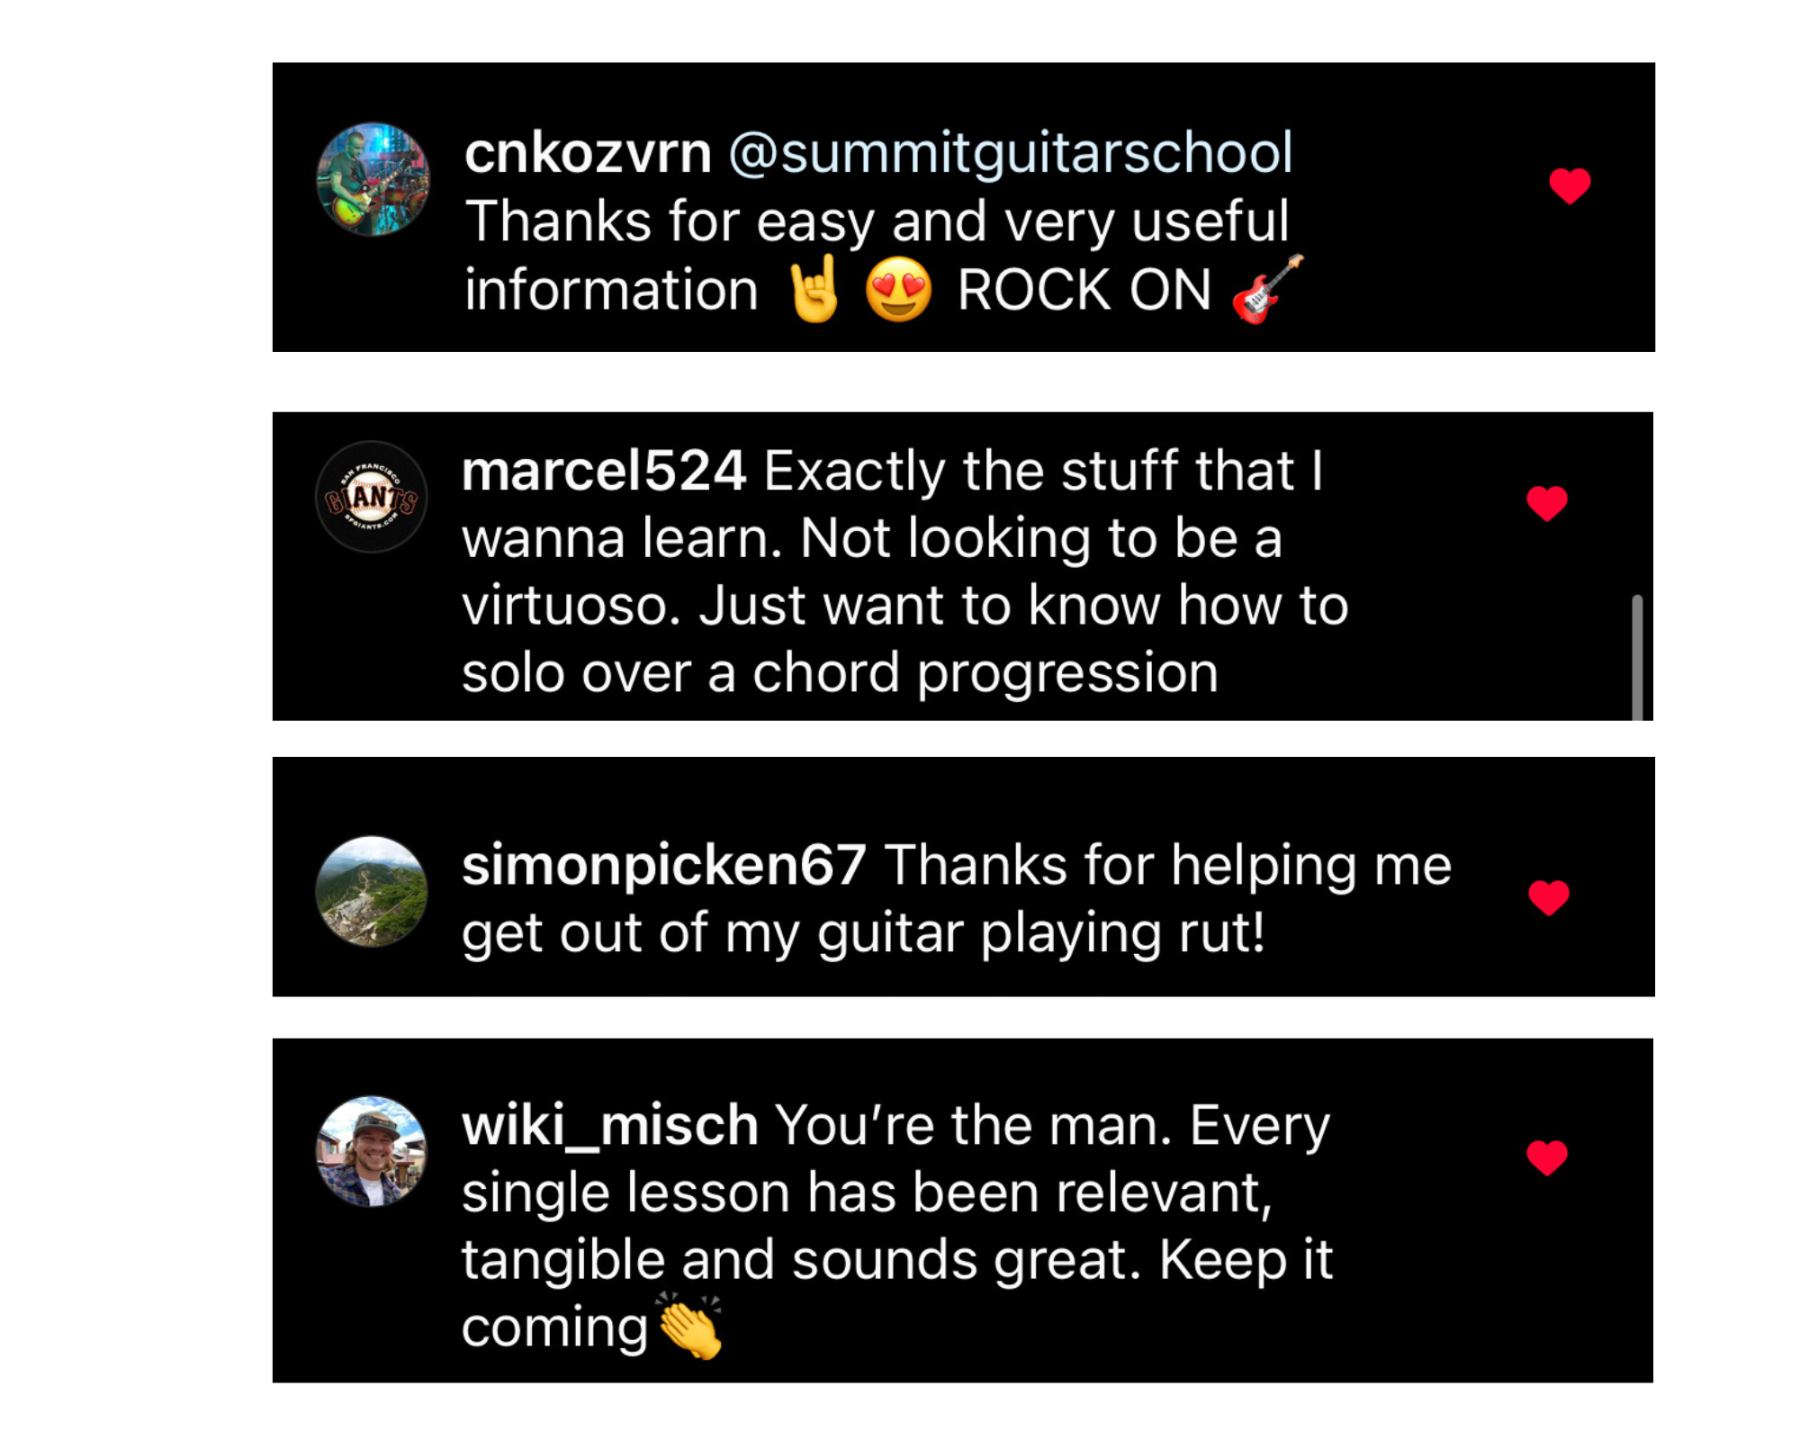Go to simonpicken67 username link

click(664, 865)
